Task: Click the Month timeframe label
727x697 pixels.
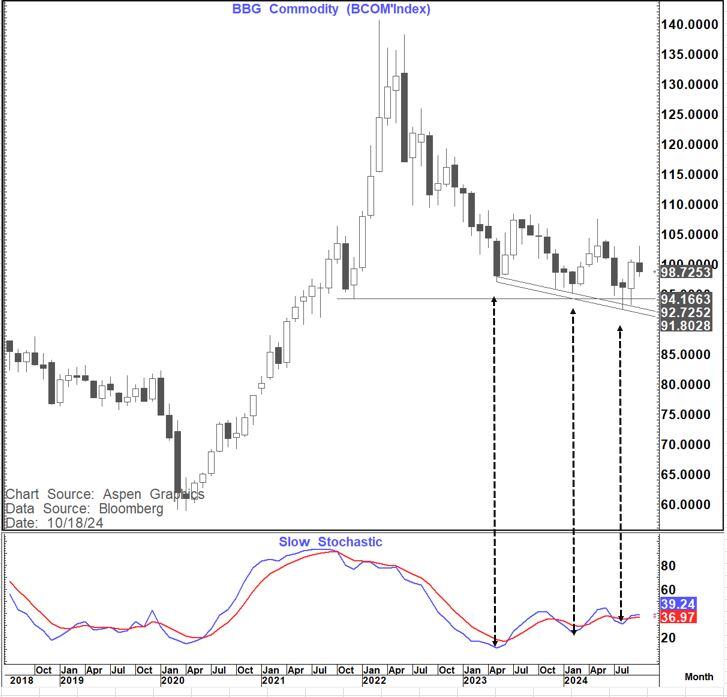Action: click(698, 677)
